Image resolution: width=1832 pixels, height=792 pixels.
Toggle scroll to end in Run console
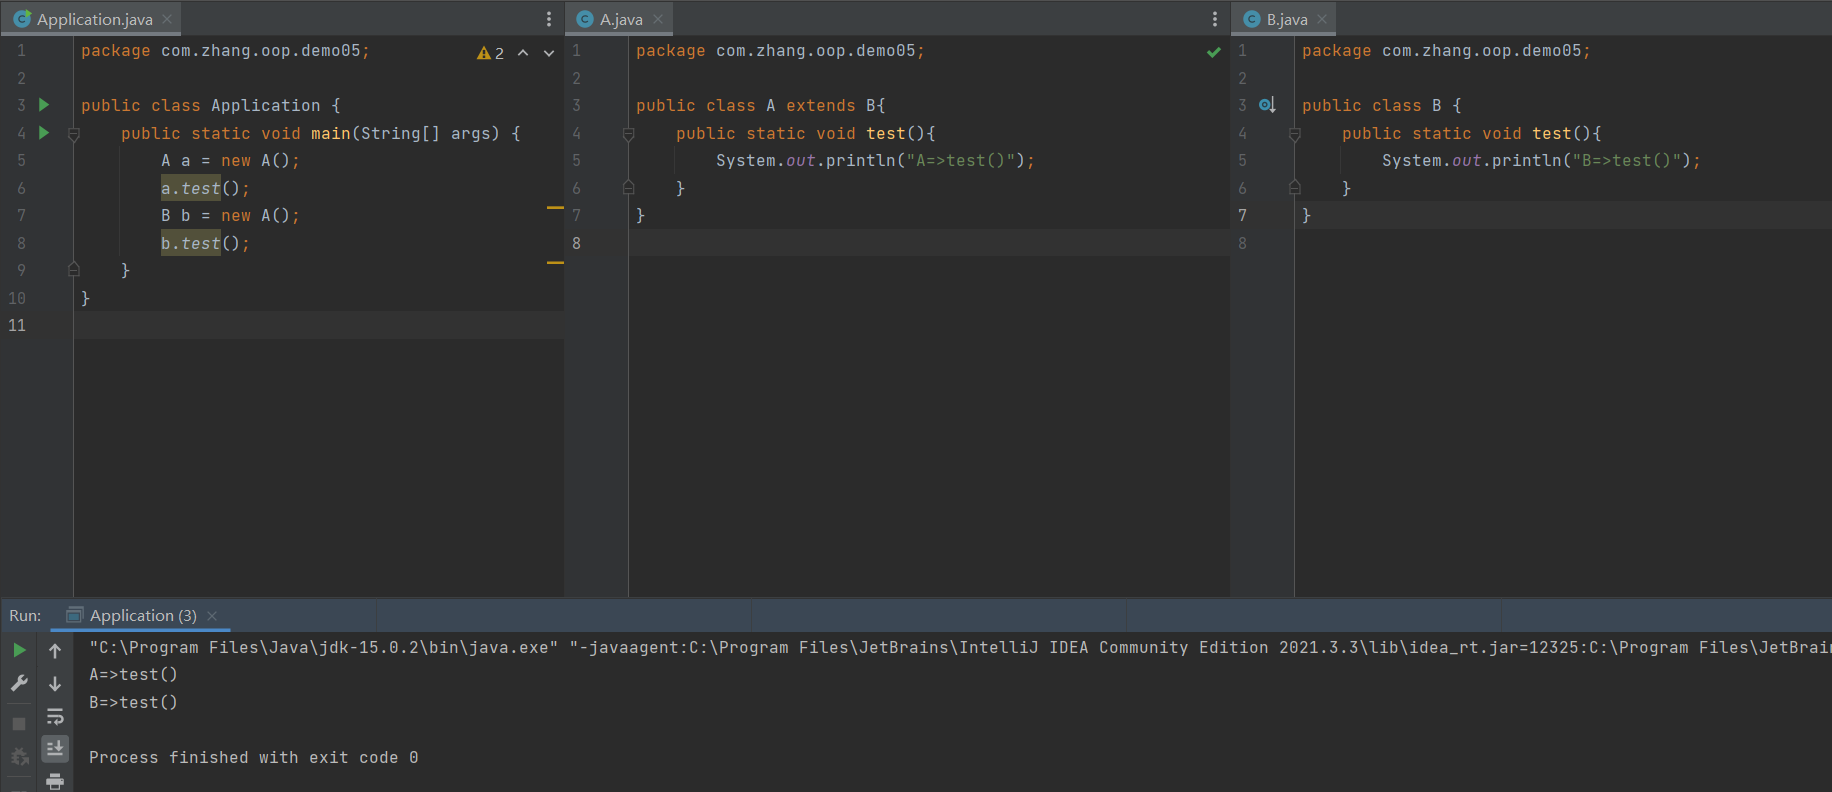[55, 748]
